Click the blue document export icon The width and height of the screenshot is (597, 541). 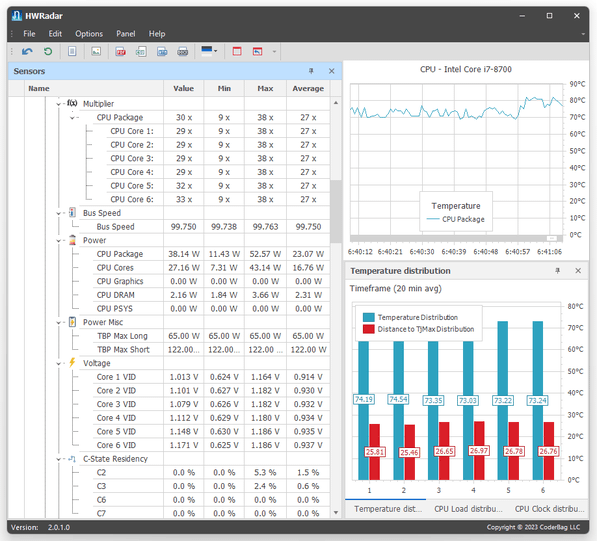[x=162, y=51]
